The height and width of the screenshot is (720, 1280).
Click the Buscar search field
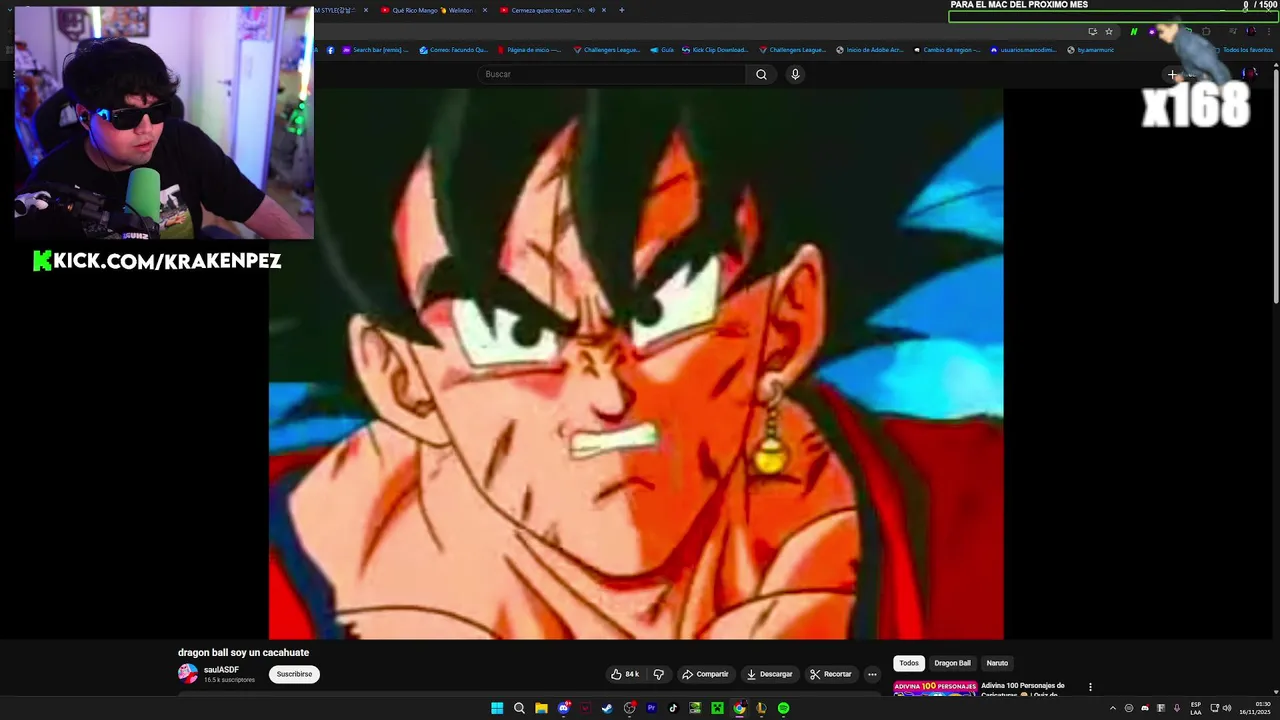(x=611, y=74)
